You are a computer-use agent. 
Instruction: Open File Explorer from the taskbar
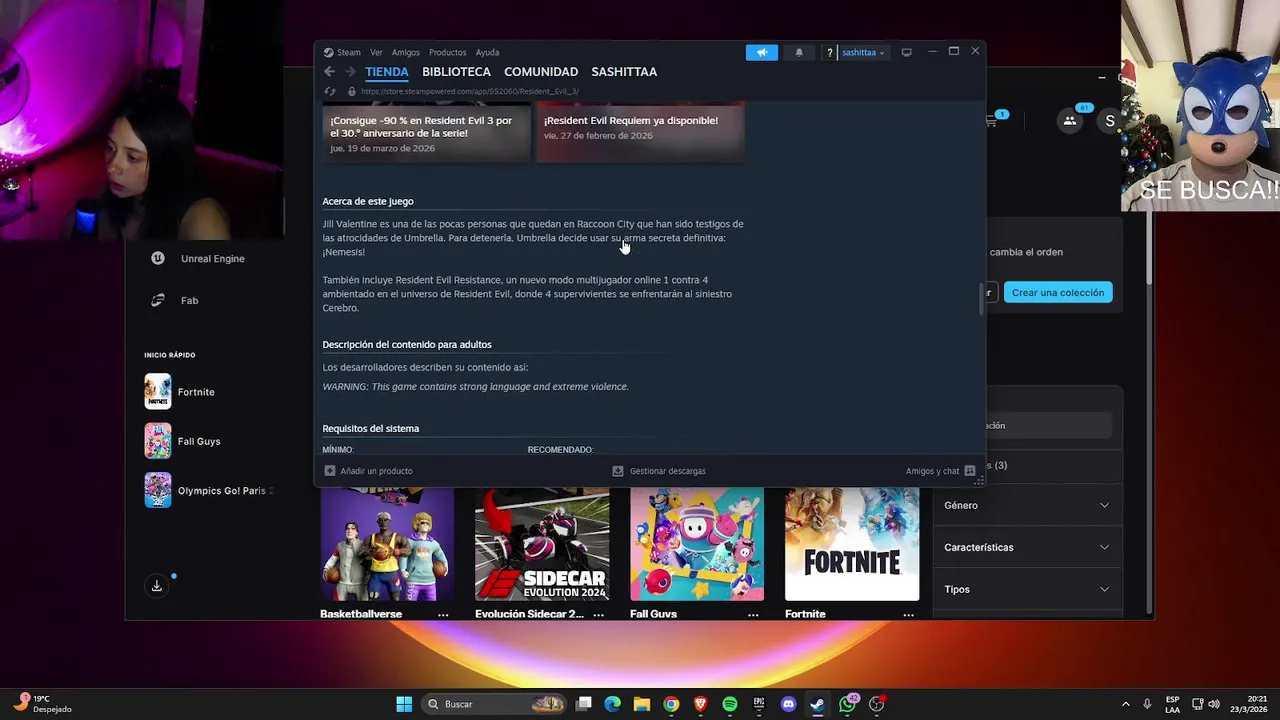click(642, 704)
